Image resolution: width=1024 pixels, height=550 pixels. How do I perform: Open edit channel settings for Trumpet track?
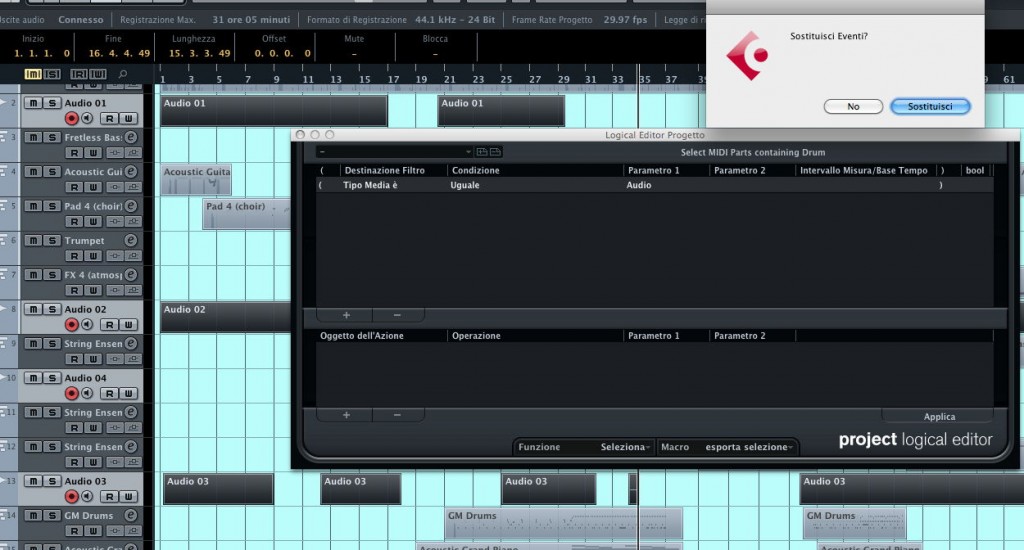pos(131,240)
